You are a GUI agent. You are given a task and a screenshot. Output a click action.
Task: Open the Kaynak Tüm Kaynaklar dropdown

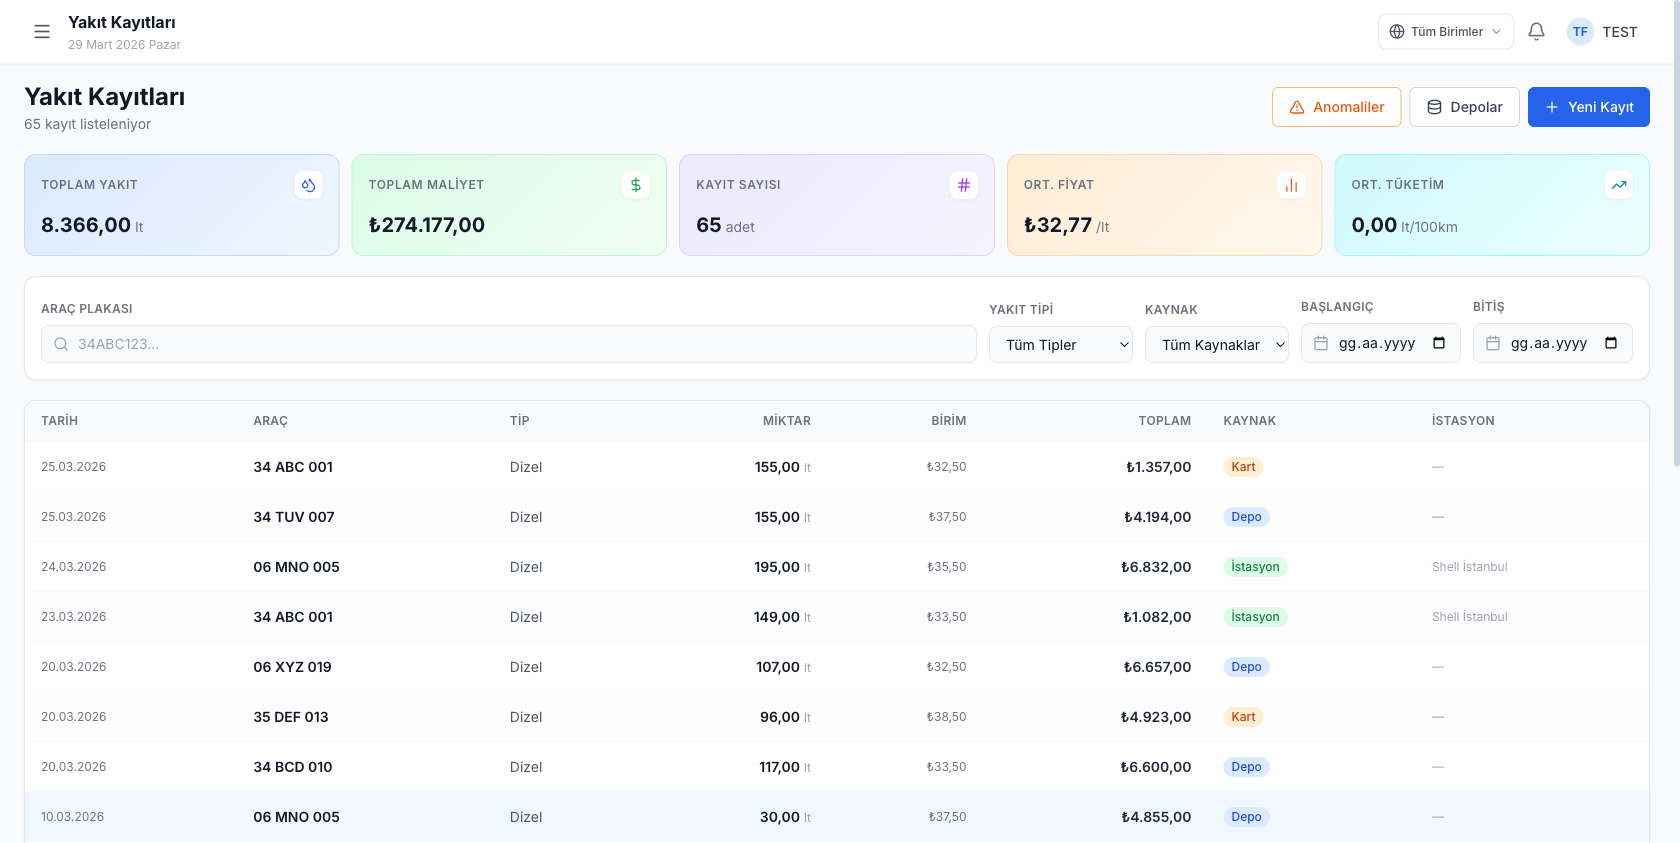[x=1216, y=345]
